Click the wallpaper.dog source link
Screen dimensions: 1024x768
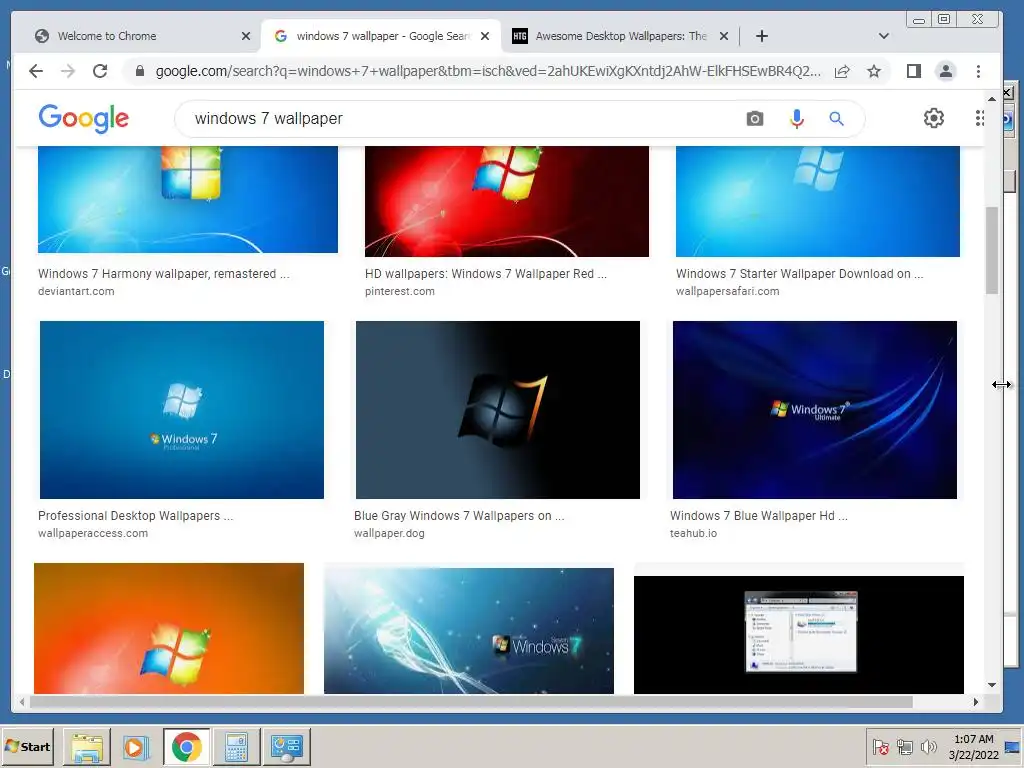click(x=389, y=533)
